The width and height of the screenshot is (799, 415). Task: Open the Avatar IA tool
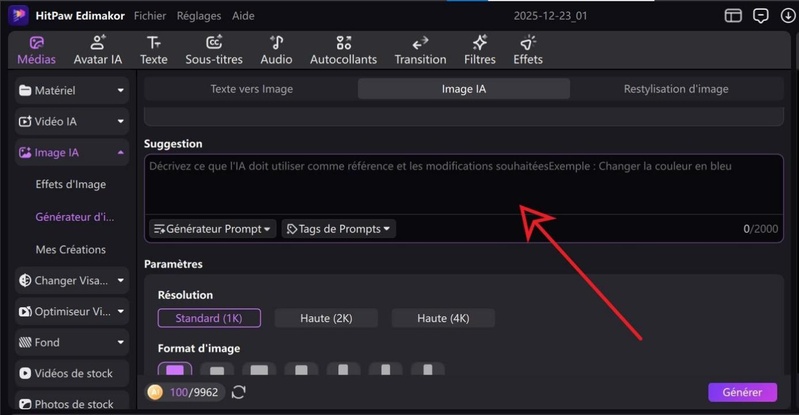98,50
